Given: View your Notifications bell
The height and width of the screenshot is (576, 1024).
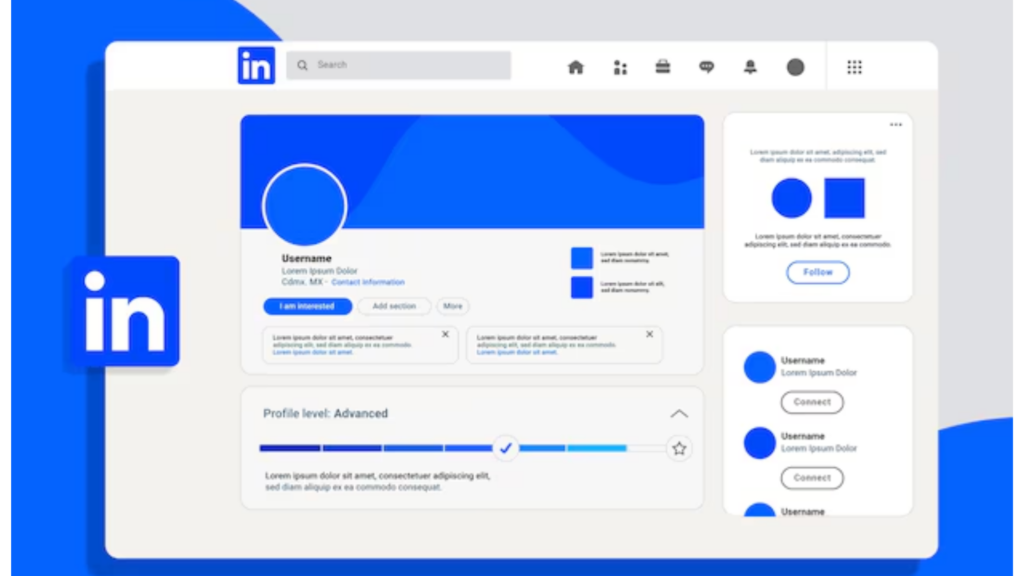Looking at the screenshot, I should point(750,66).
